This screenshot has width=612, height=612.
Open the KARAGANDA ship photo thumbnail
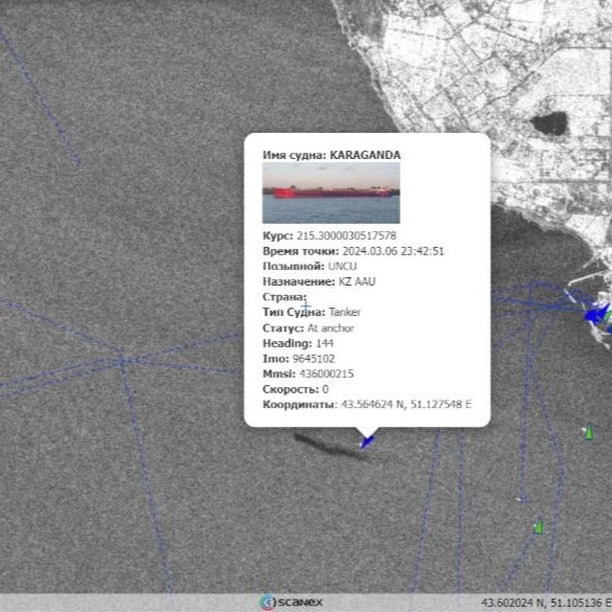331,193
